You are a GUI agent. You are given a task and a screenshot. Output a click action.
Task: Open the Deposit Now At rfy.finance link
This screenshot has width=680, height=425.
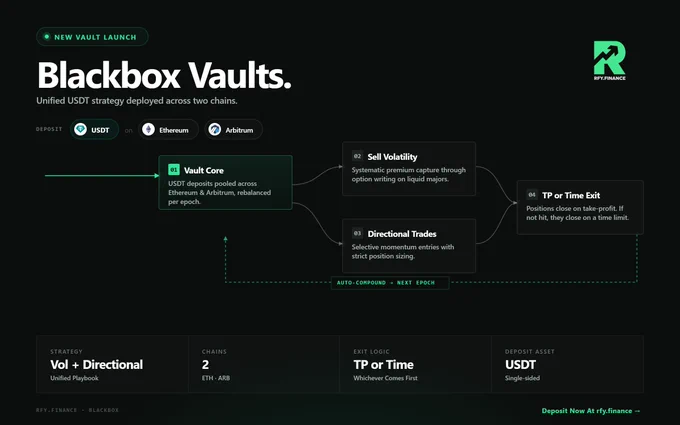click(x=591, y=410)
